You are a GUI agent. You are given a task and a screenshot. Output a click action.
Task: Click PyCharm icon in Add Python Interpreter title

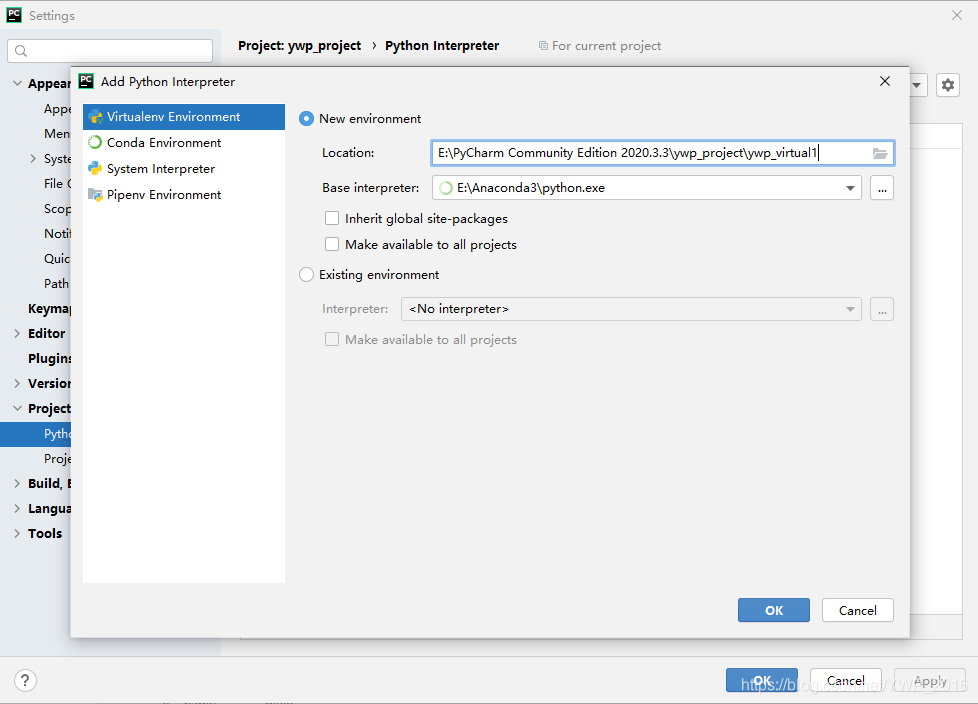point(86,81)
